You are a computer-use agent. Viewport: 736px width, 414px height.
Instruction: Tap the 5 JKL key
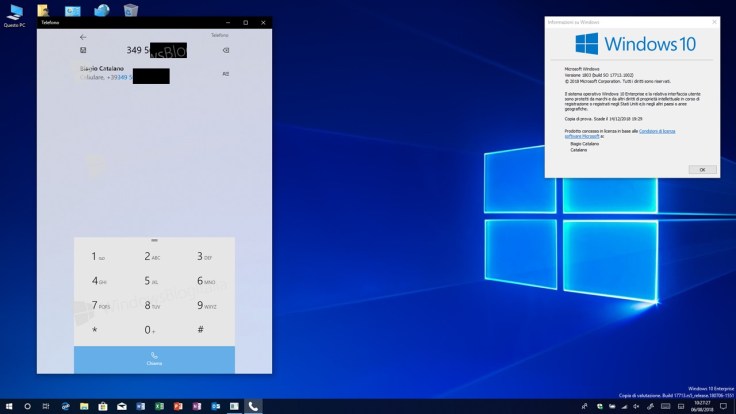(153, 281)
